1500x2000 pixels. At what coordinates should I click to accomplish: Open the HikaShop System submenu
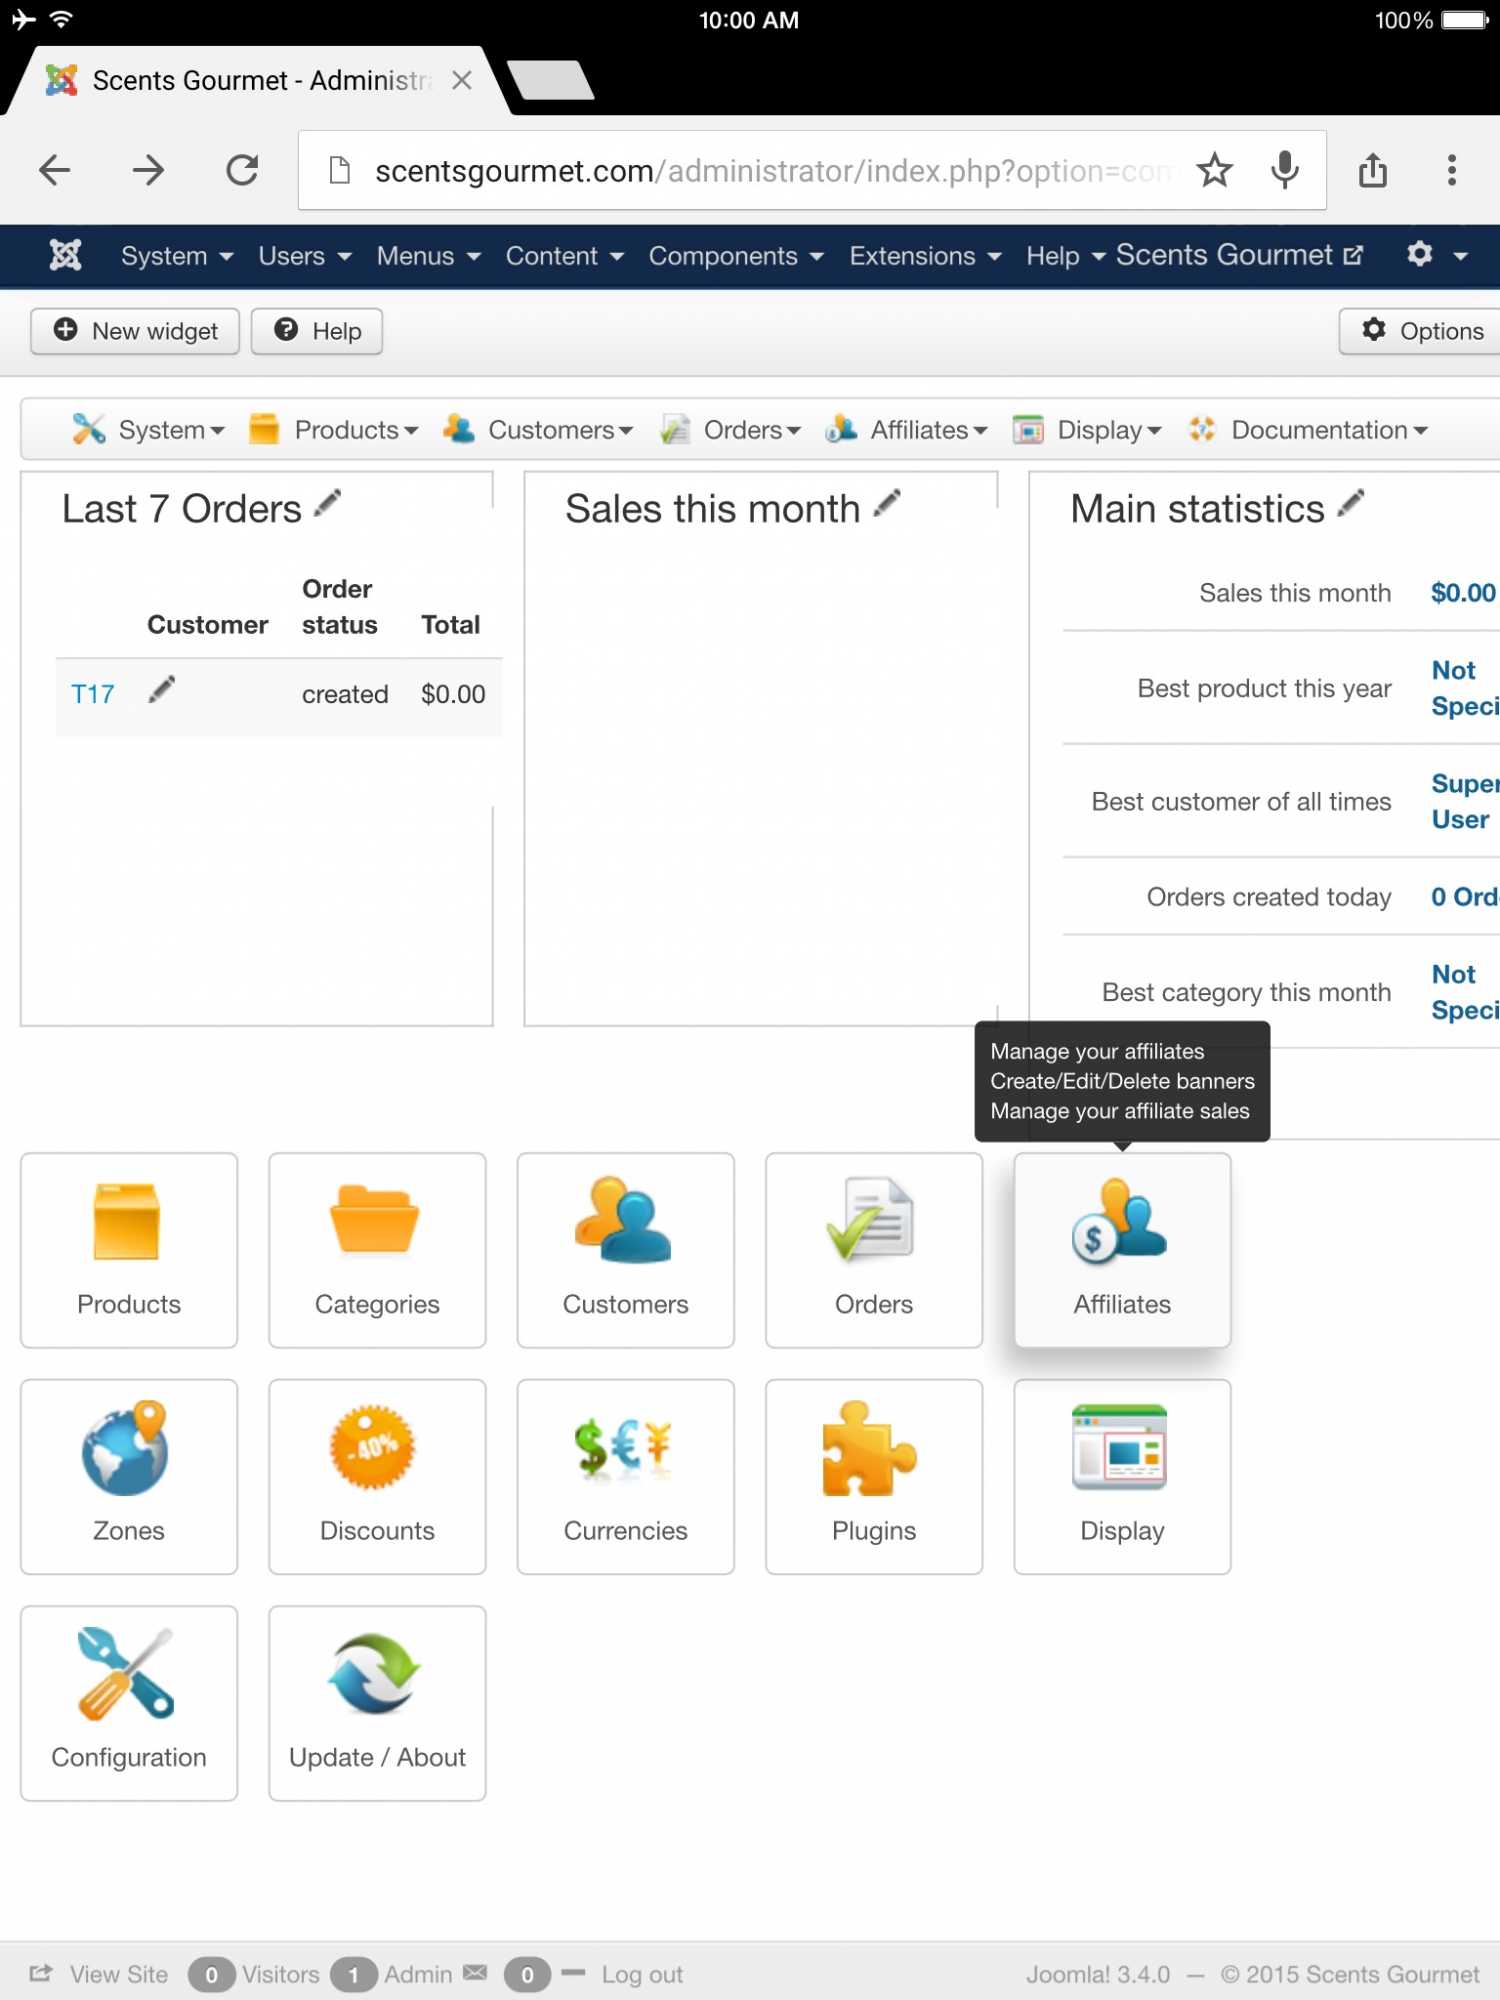(148, 430)
